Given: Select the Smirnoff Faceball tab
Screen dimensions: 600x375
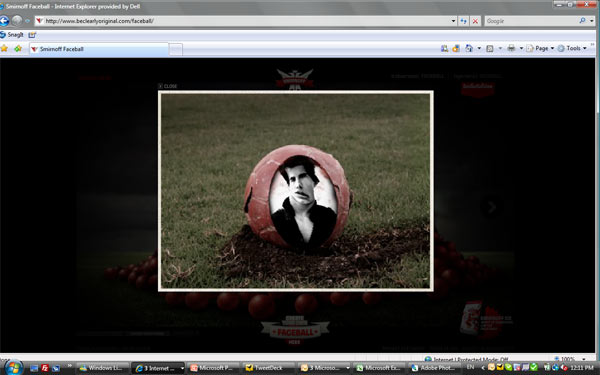Looking at the screenshot, I should (99, 49).
